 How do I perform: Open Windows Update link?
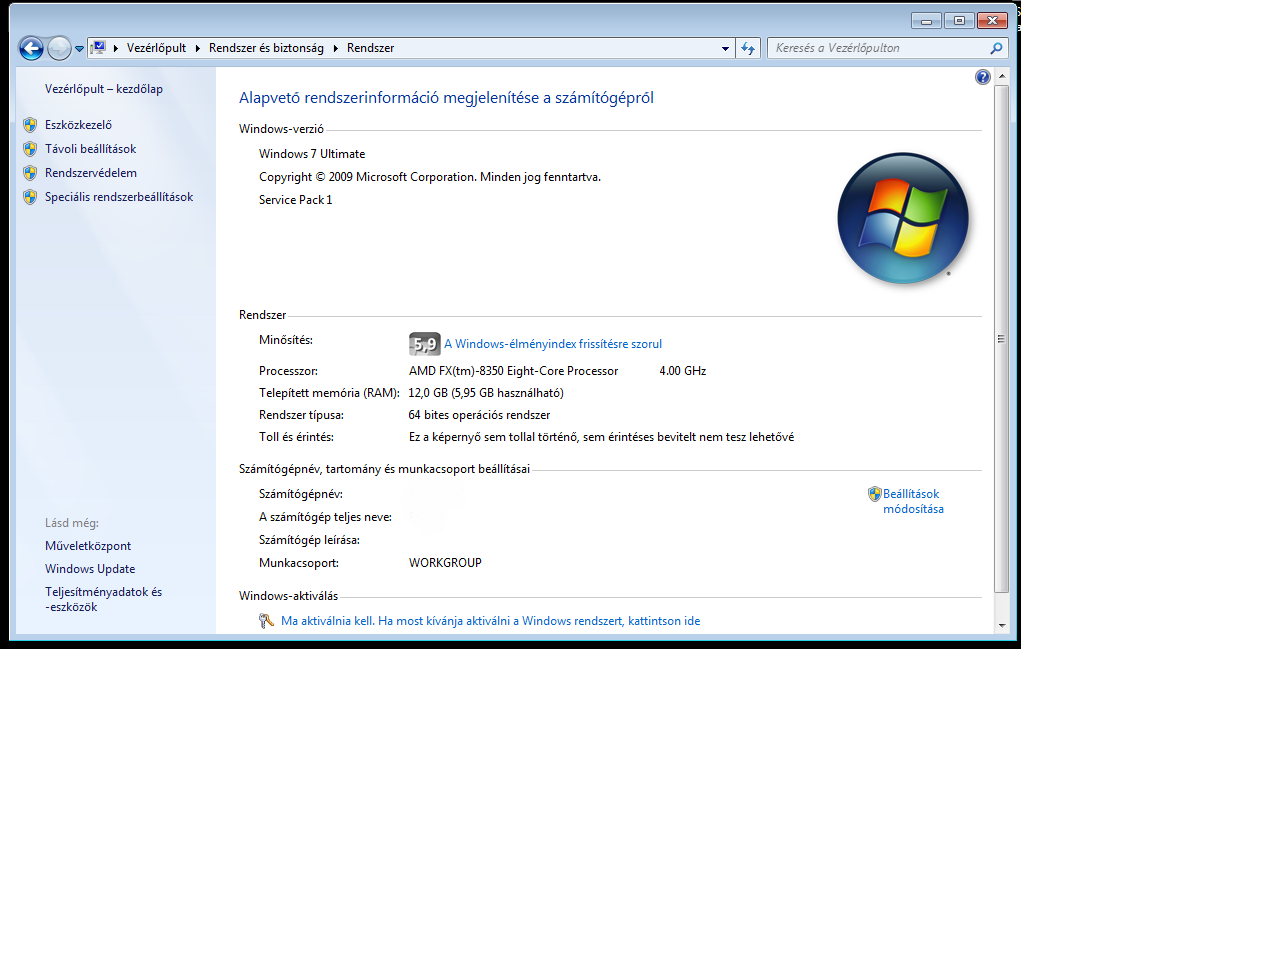pos(90,569)
